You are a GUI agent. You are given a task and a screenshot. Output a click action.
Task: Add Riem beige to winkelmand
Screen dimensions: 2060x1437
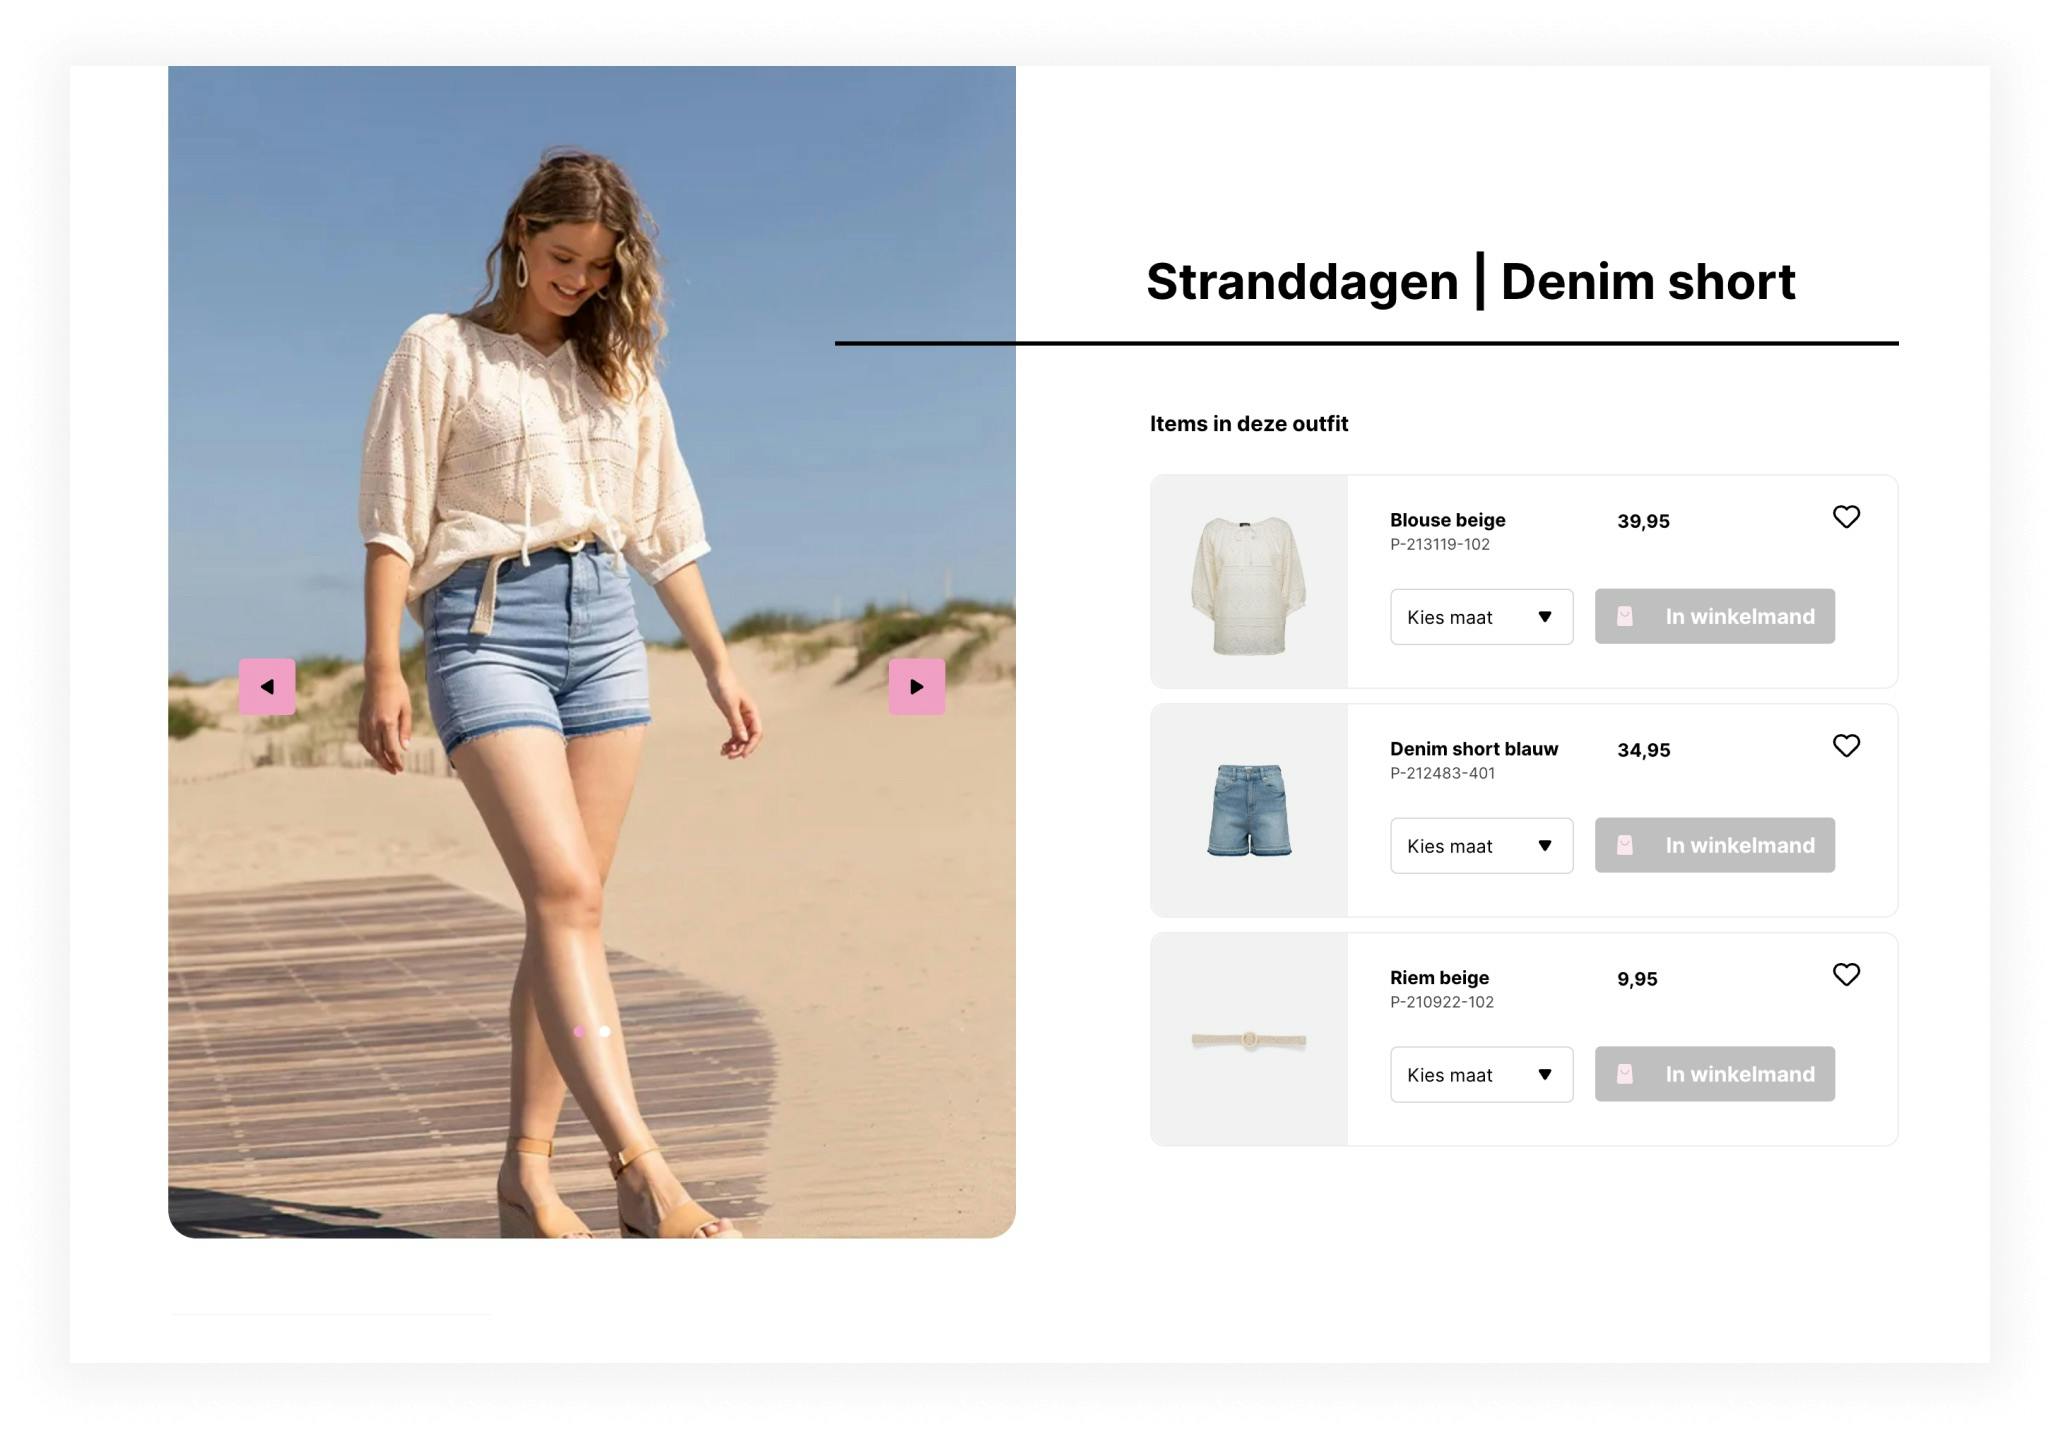tap(1714, 1074)
